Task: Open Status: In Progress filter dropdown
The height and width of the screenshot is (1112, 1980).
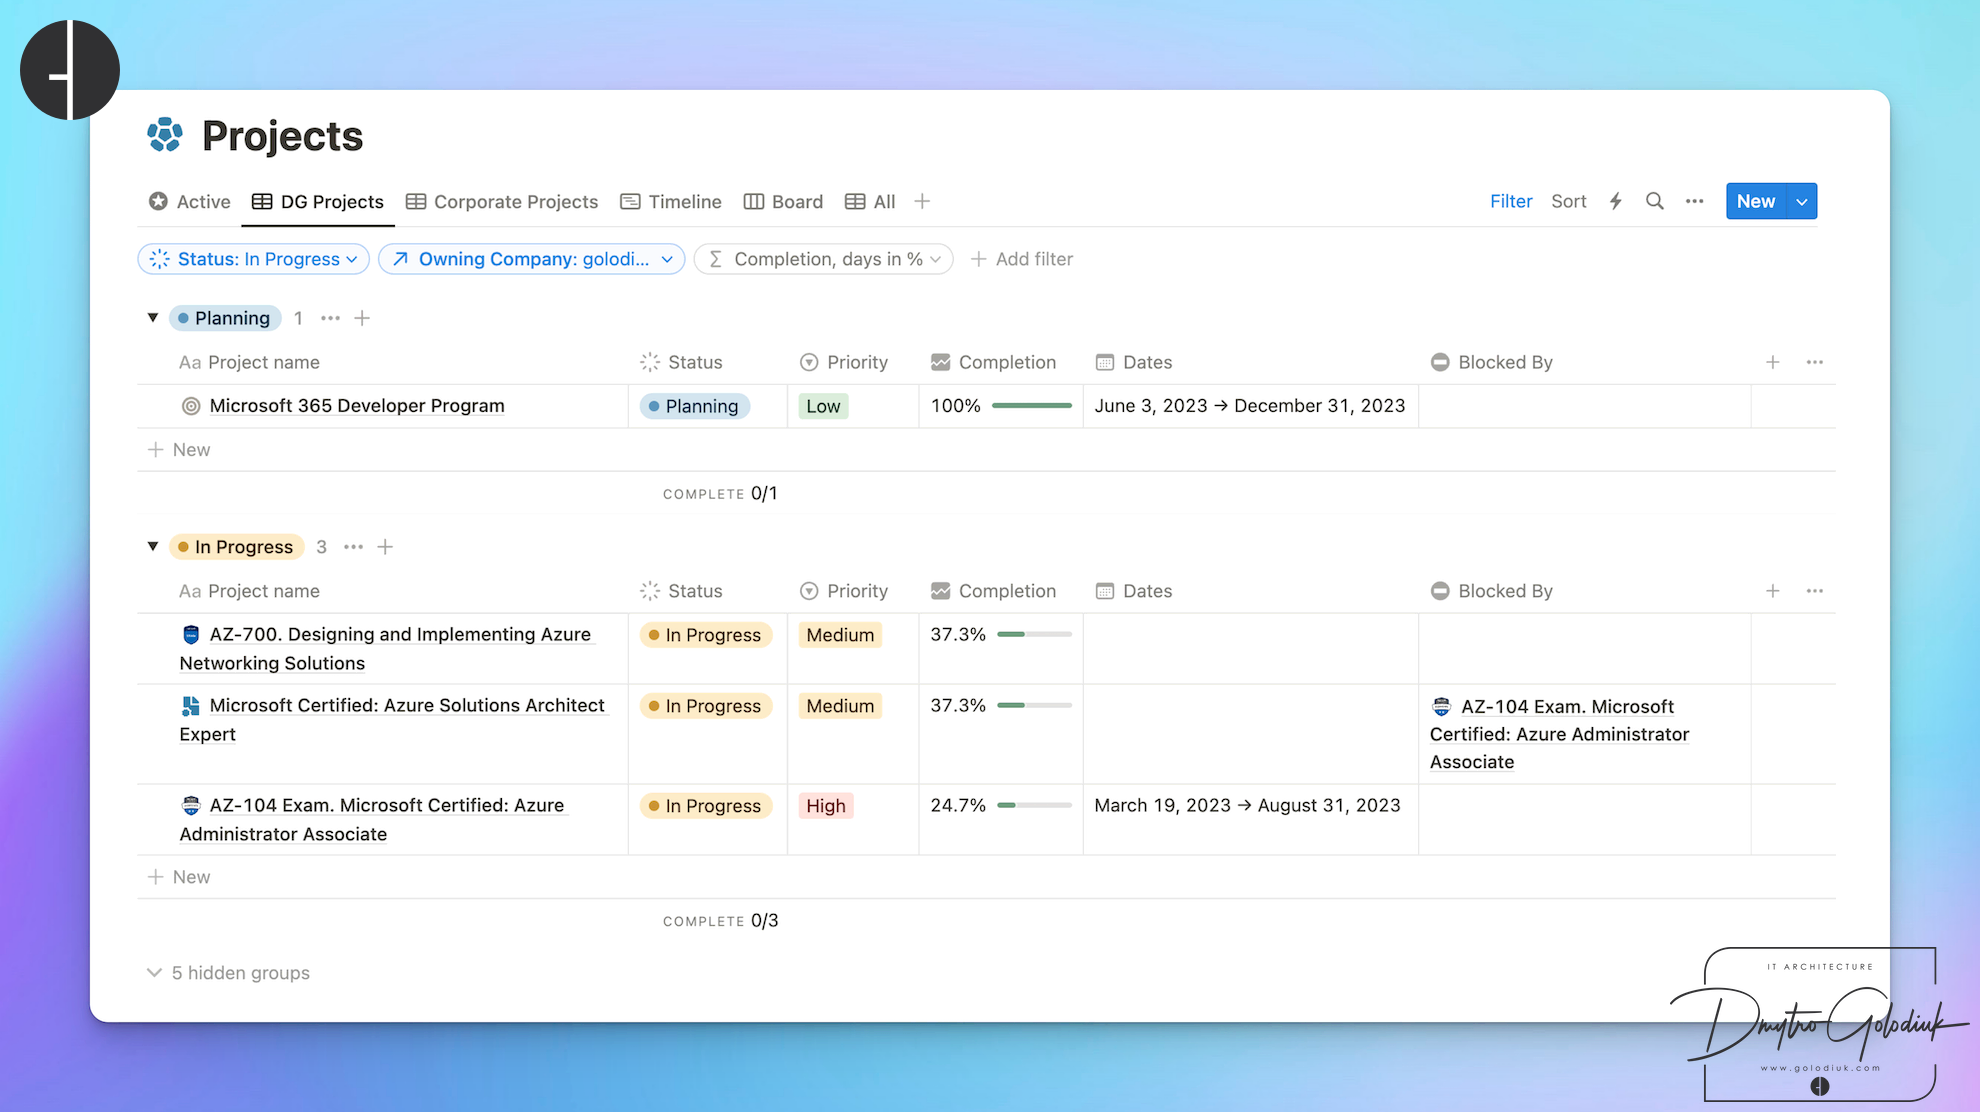Action: [x=253, y=259]
